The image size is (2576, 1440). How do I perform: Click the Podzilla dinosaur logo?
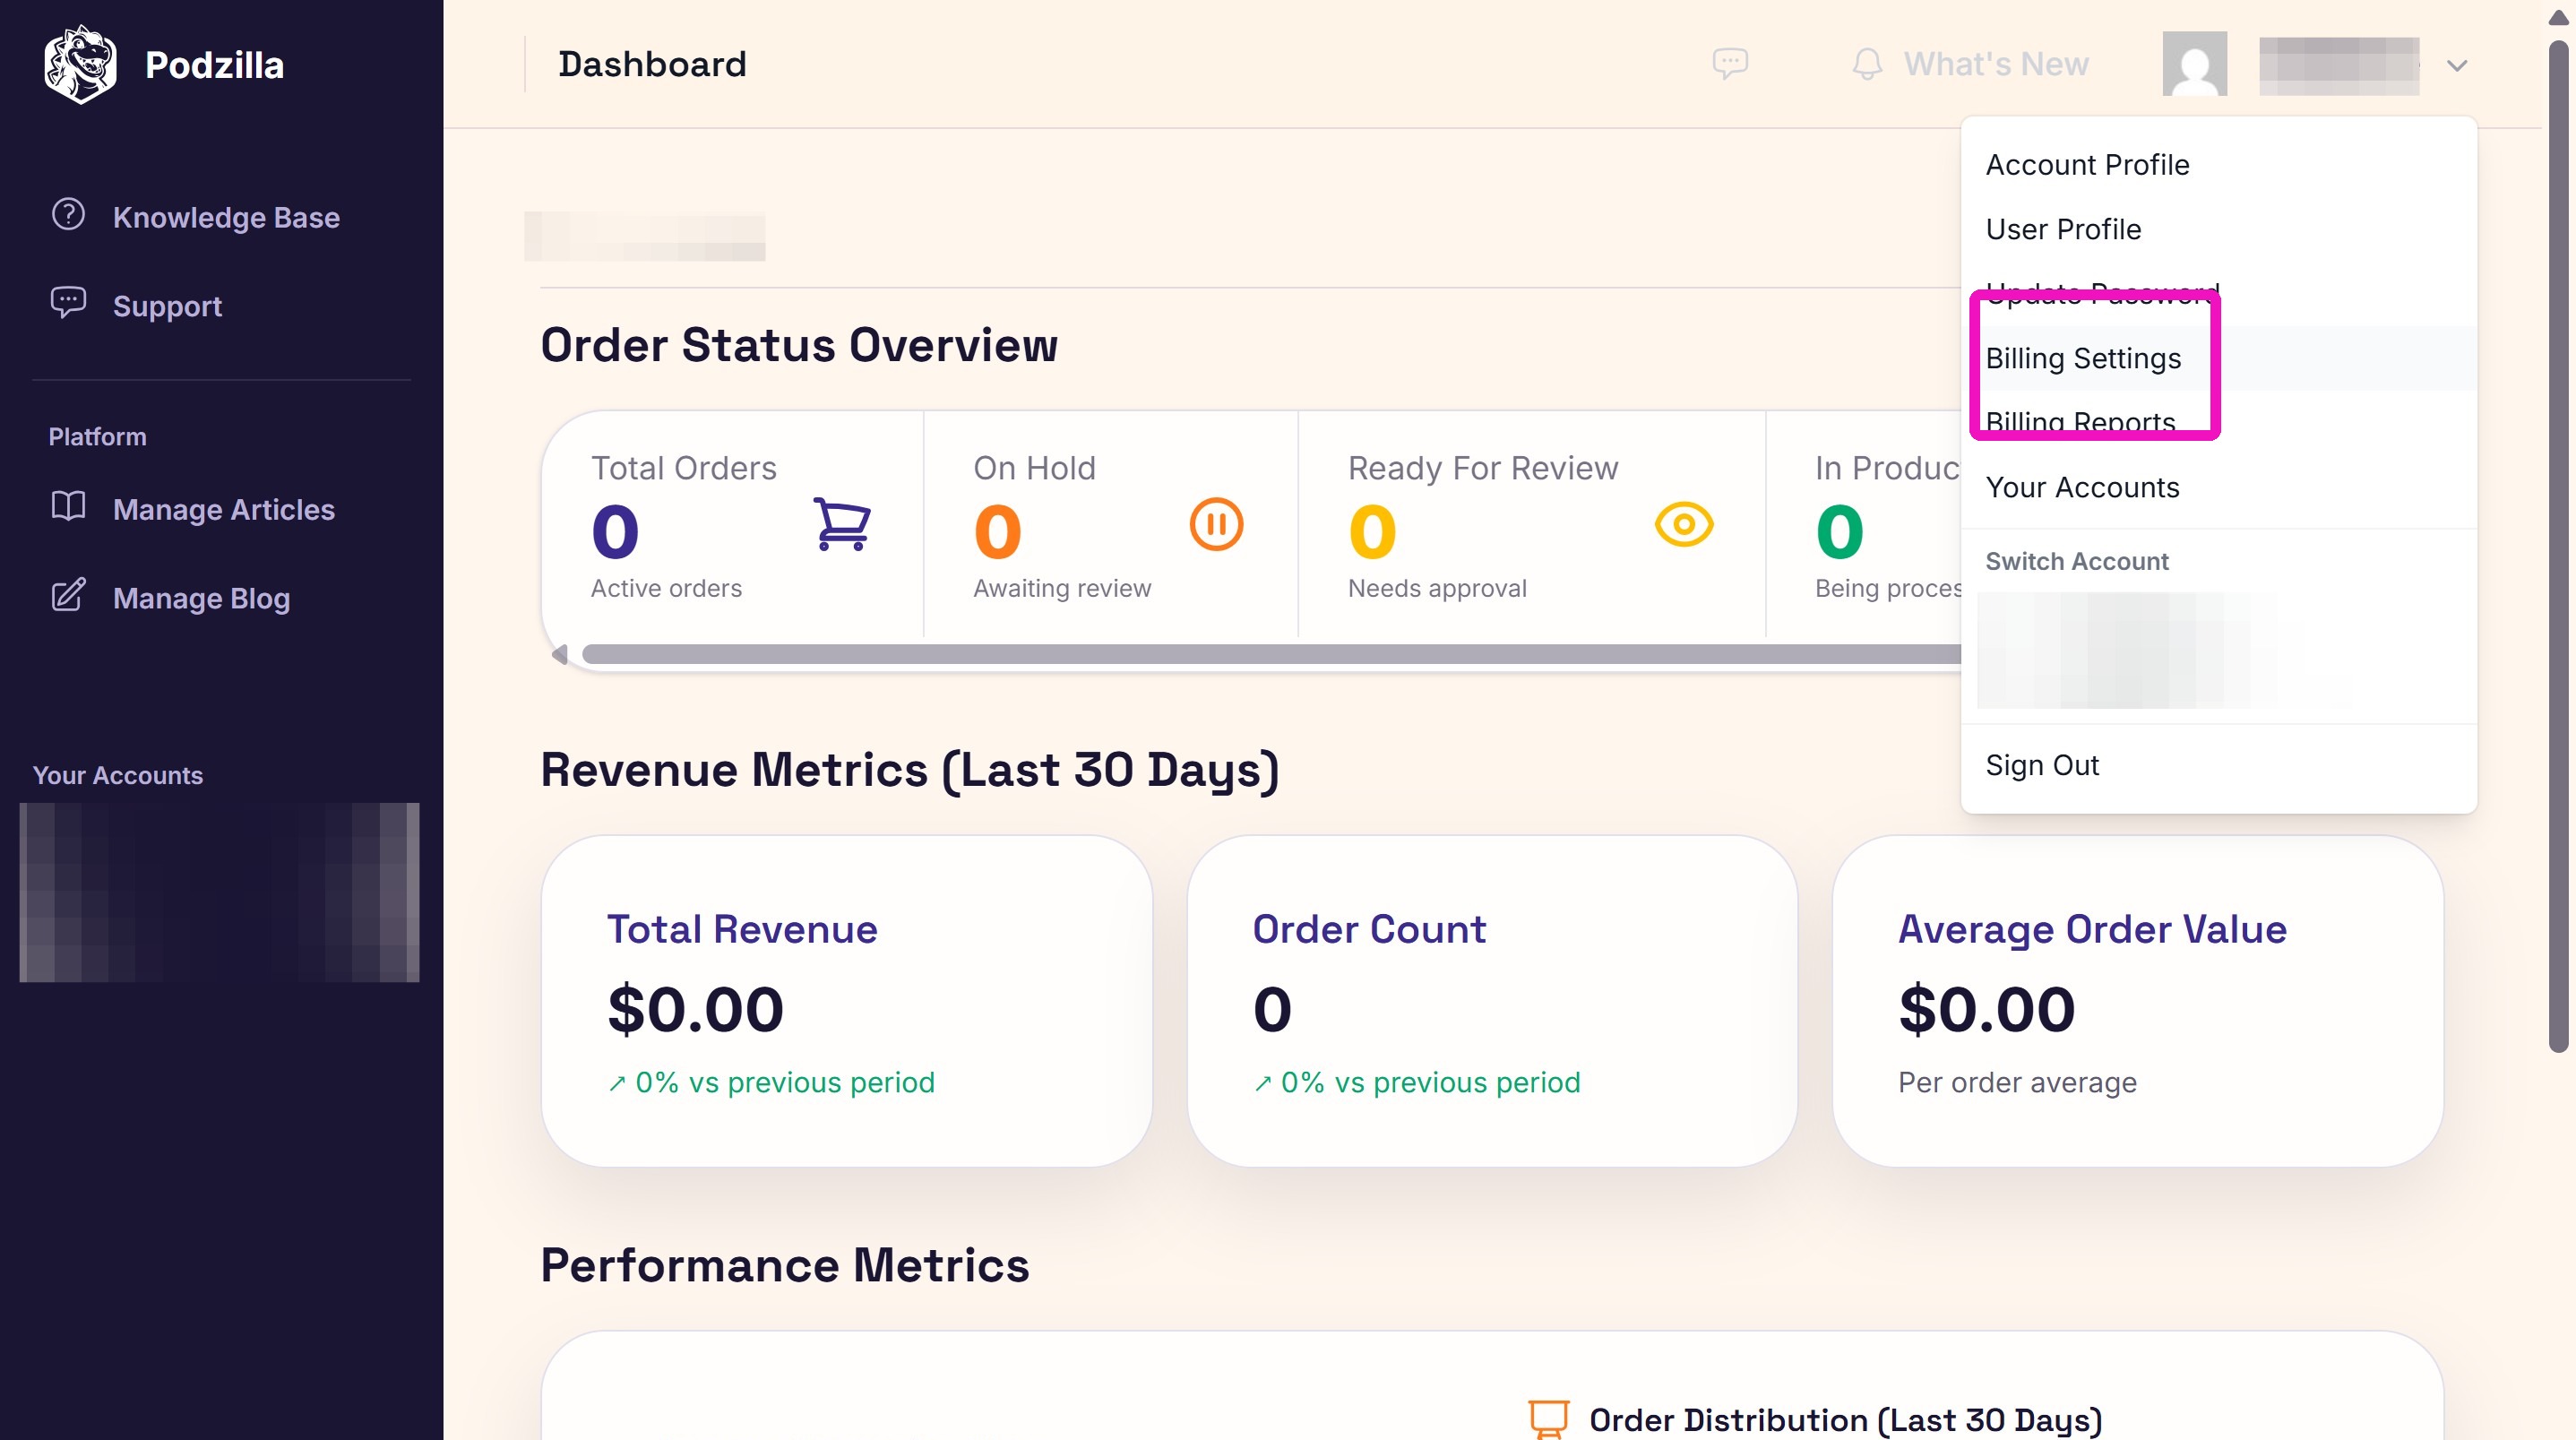tap(80, 65)
